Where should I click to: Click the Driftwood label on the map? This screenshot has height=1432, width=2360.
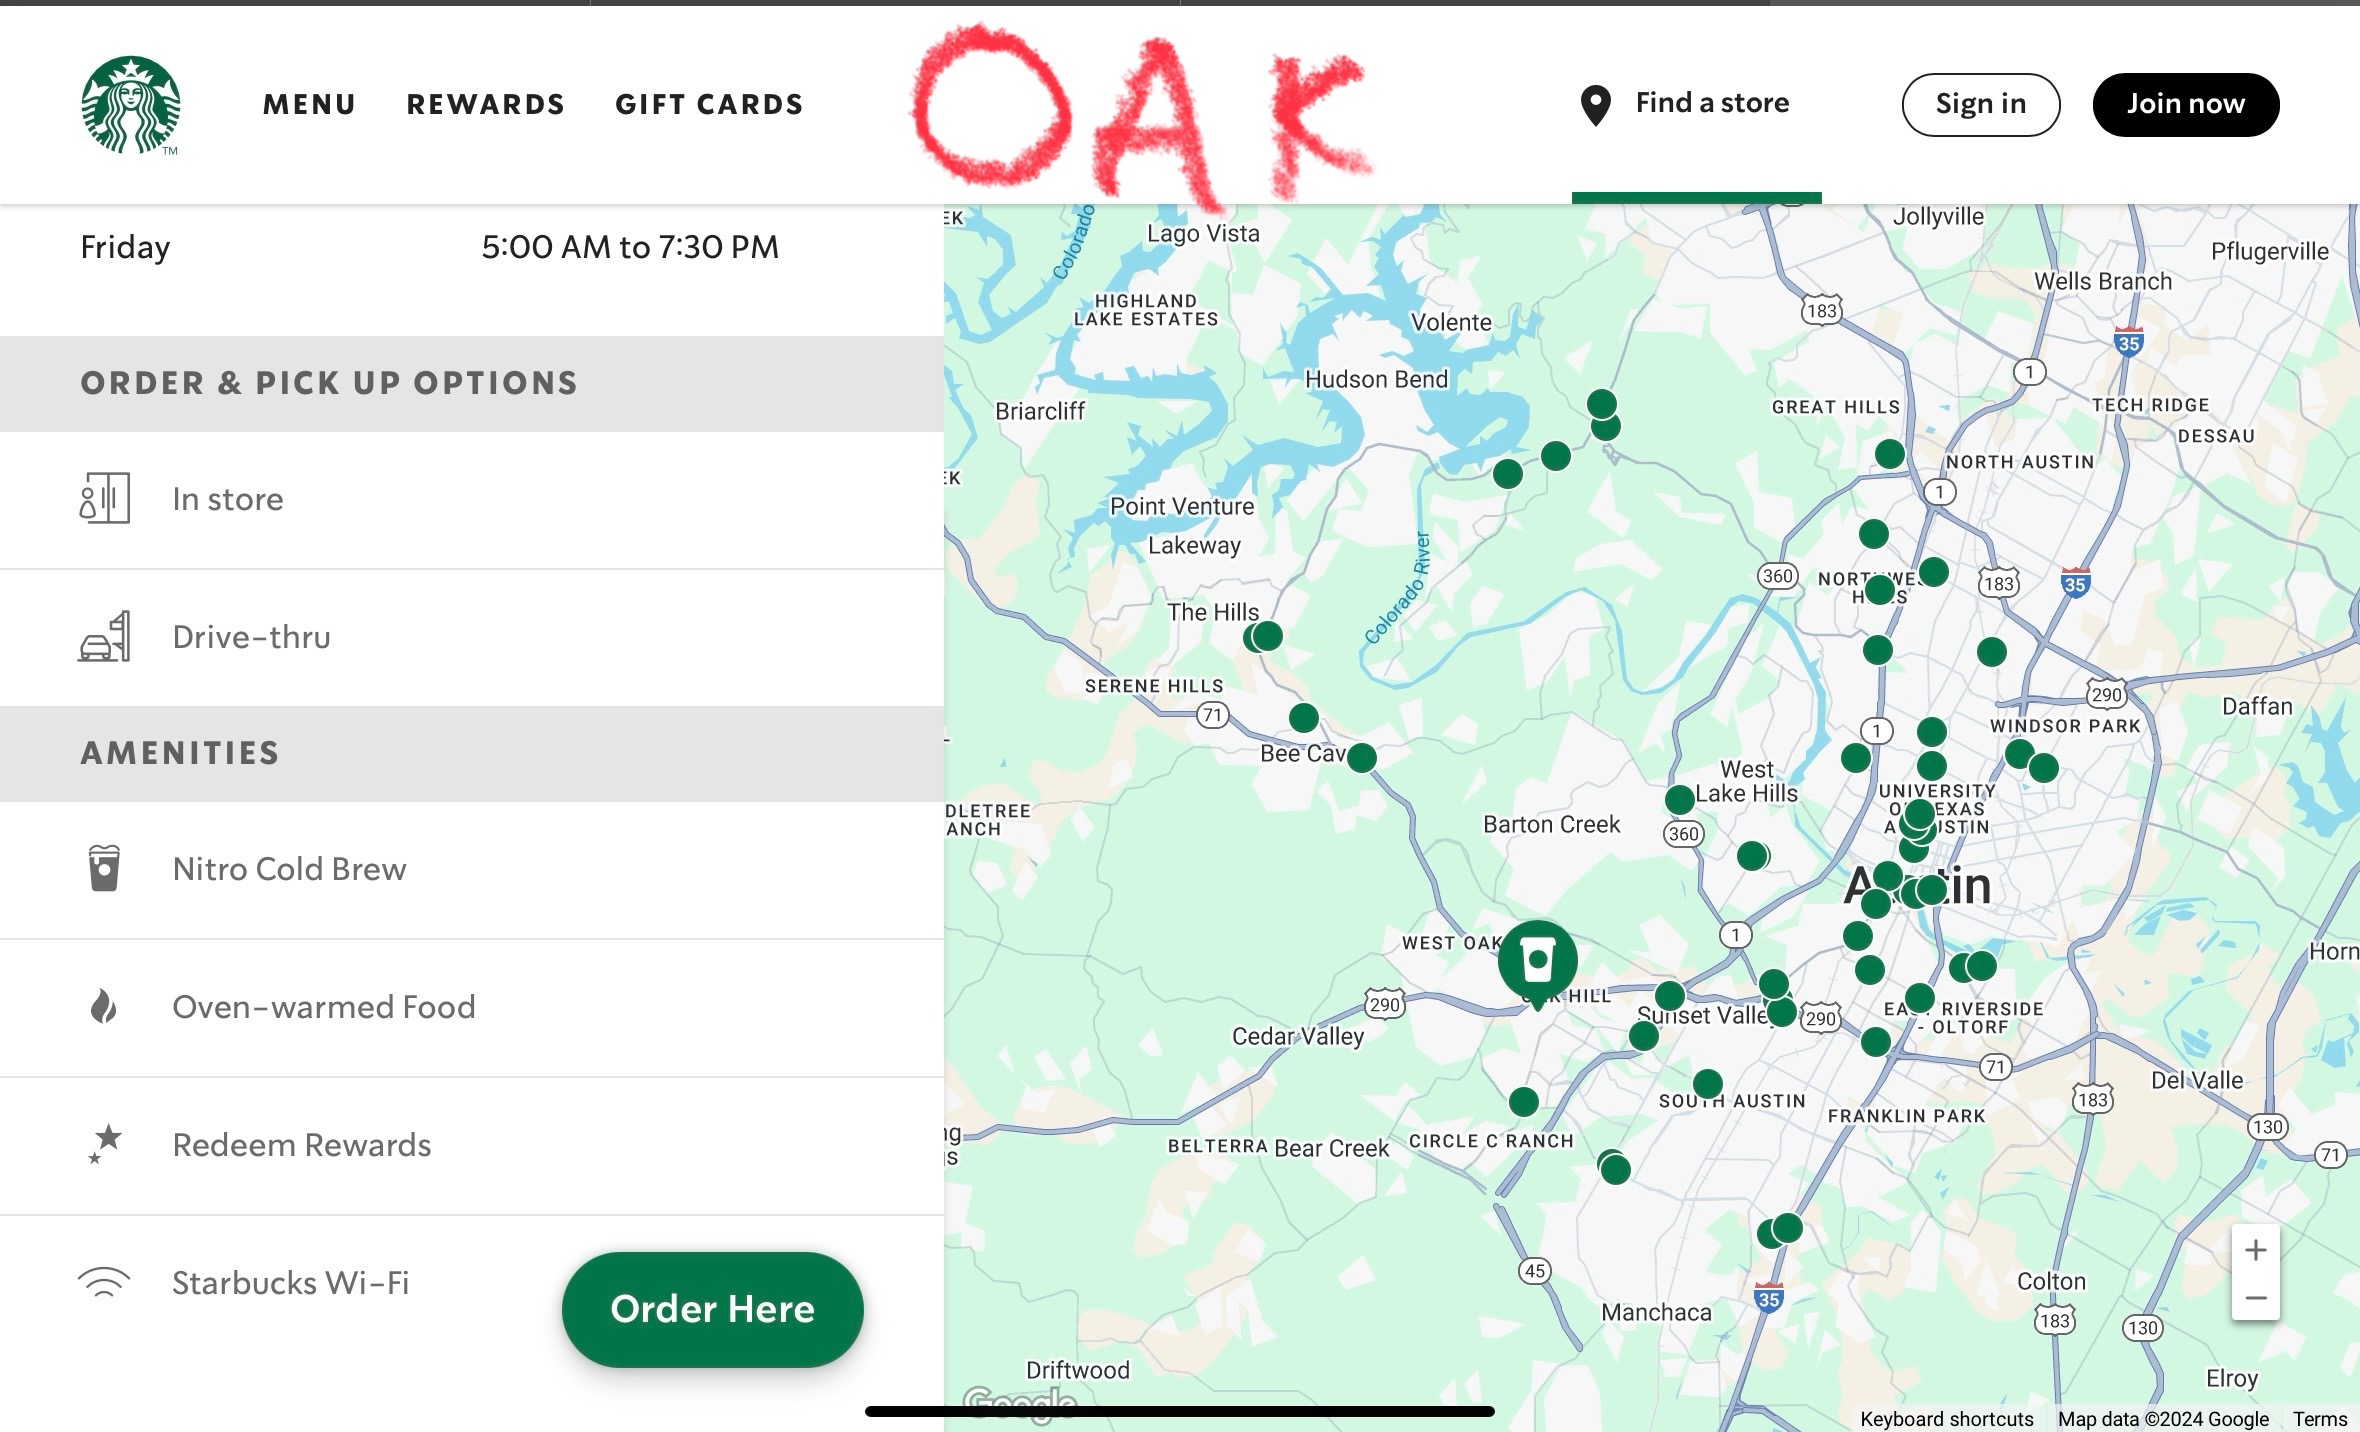1078,1370
